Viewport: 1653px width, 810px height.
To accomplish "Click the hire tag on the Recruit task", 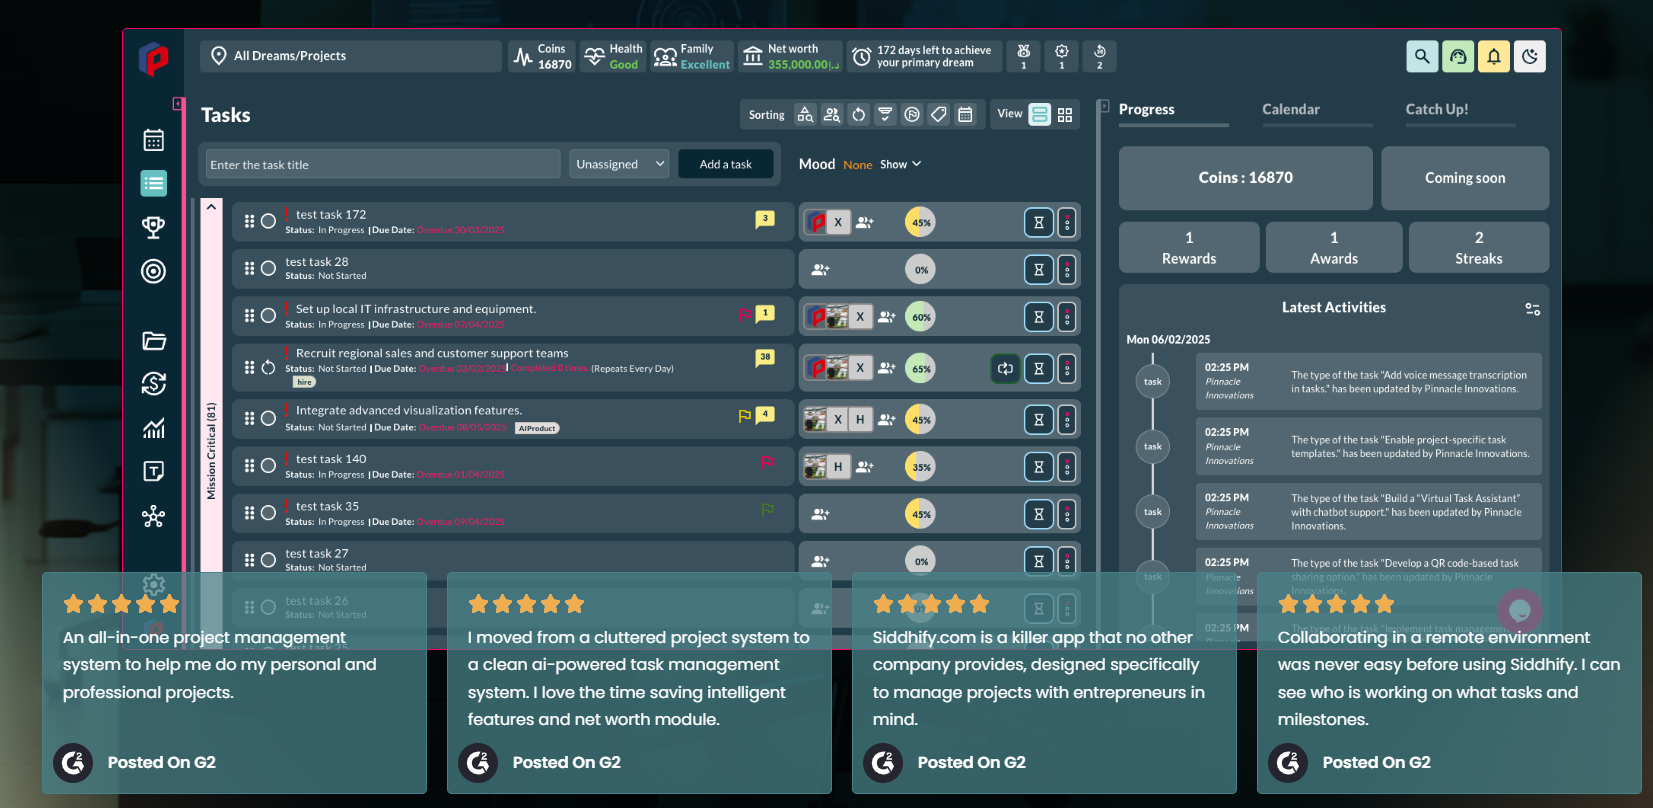I will [x=305, y=382].
